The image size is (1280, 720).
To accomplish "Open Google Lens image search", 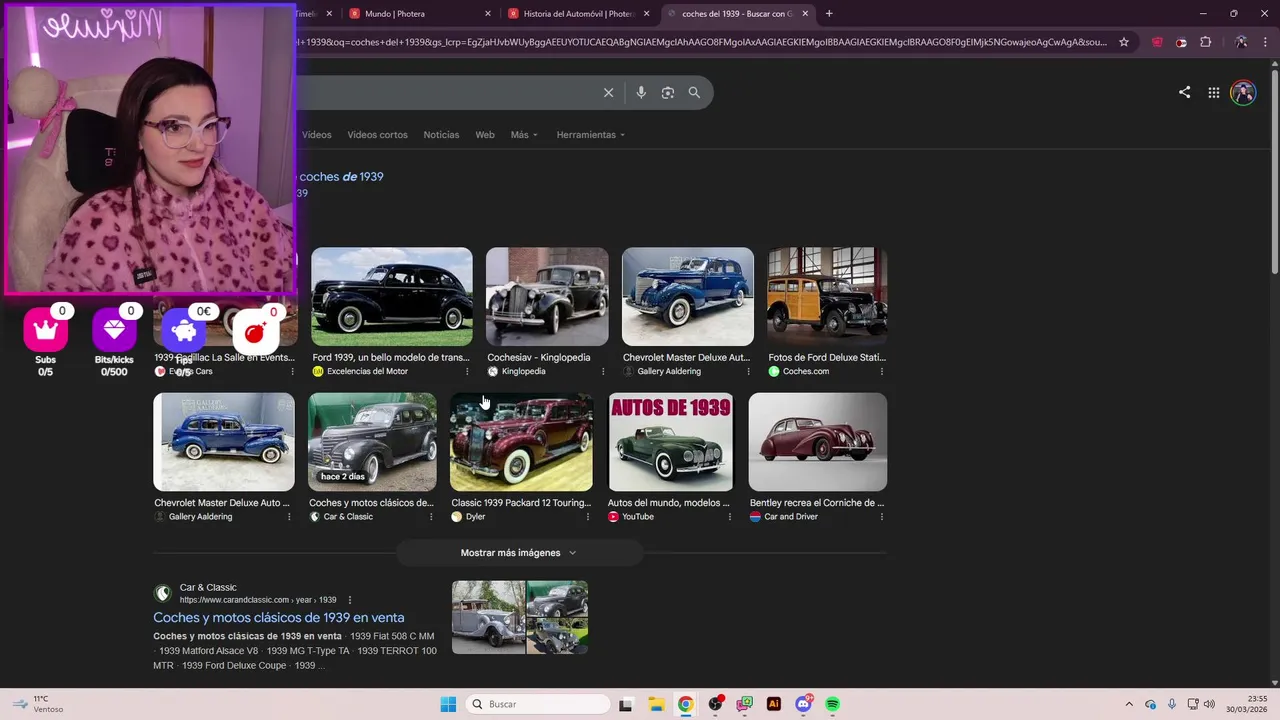I will coord(667,92).
